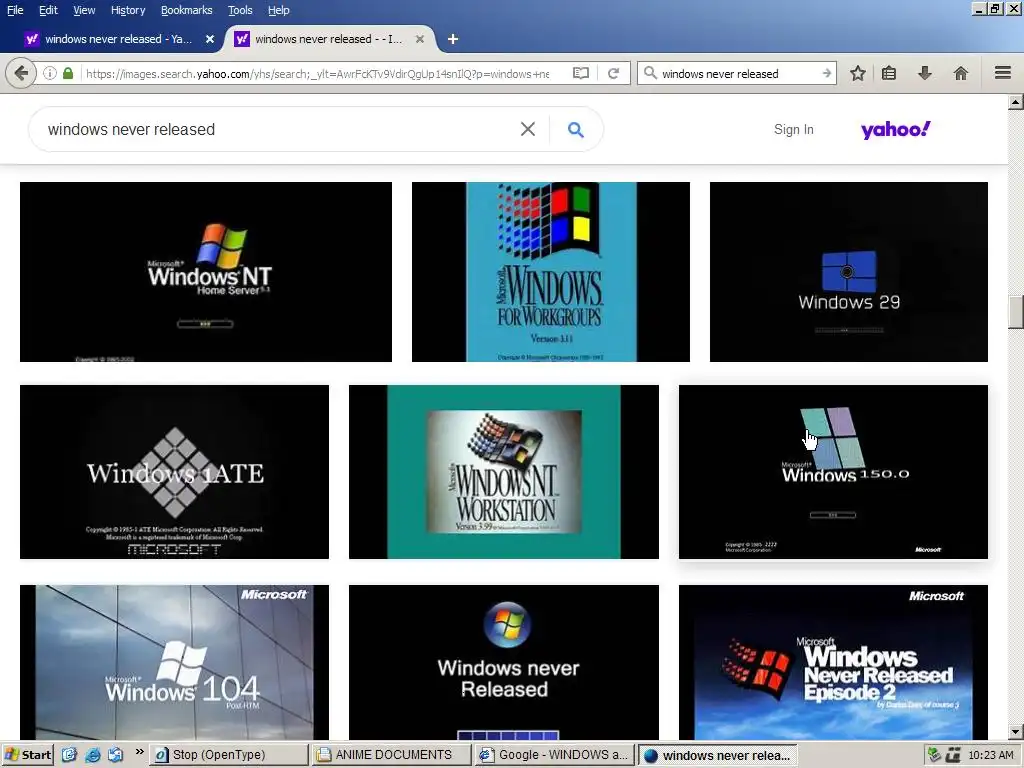Open the Edit menu
The height and width of the screenshot is (768, 1024).
click(x=48, y=10)
